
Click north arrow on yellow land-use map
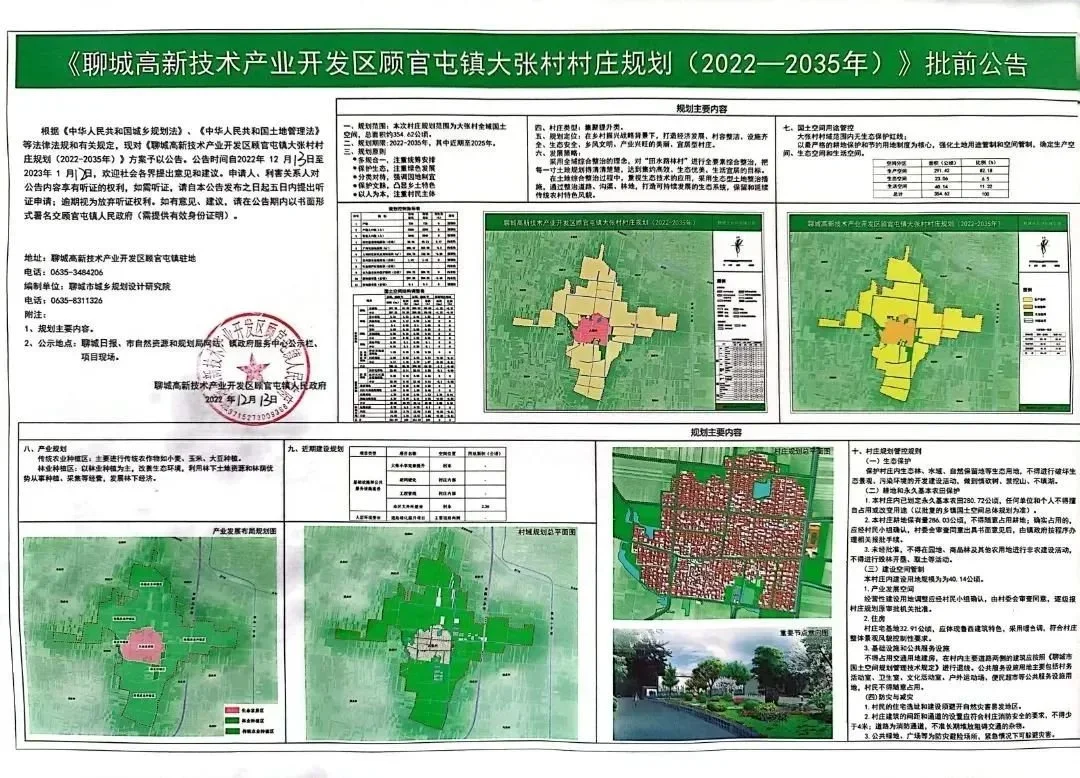pyautogui.click(x=1042, y=245)
